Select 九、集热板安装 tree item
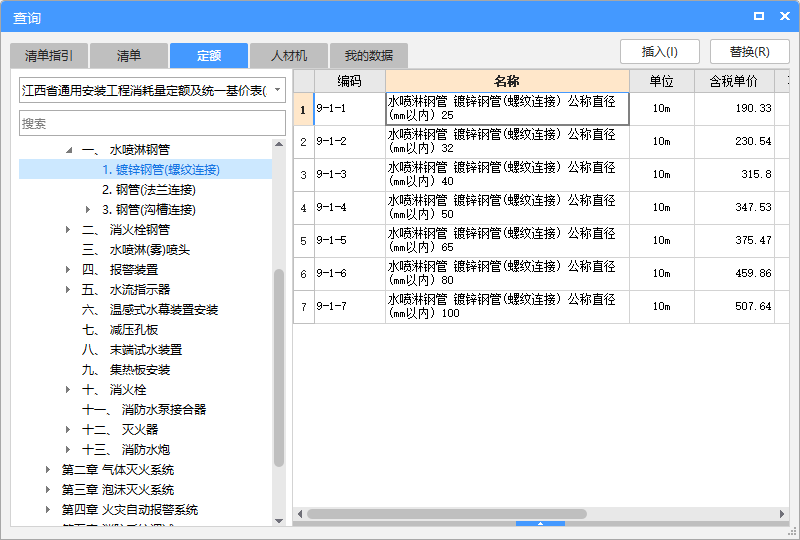This screenshot has width=800, height=540. pyautogui.click(x=126, y=370)
